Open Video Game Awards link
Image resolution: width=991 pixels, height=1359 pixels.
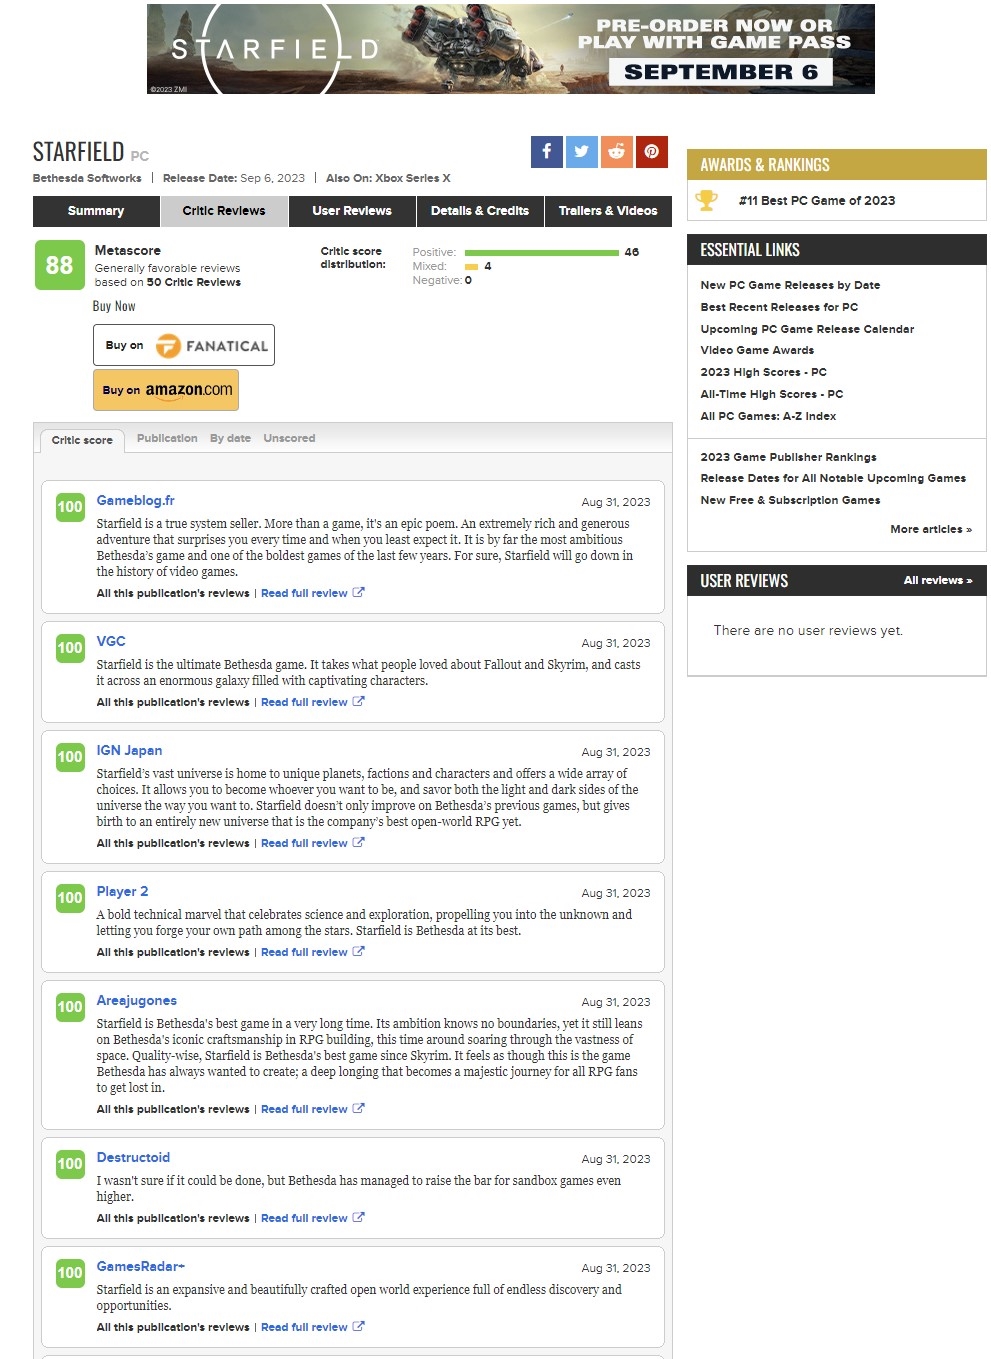[x=757, y=350]
